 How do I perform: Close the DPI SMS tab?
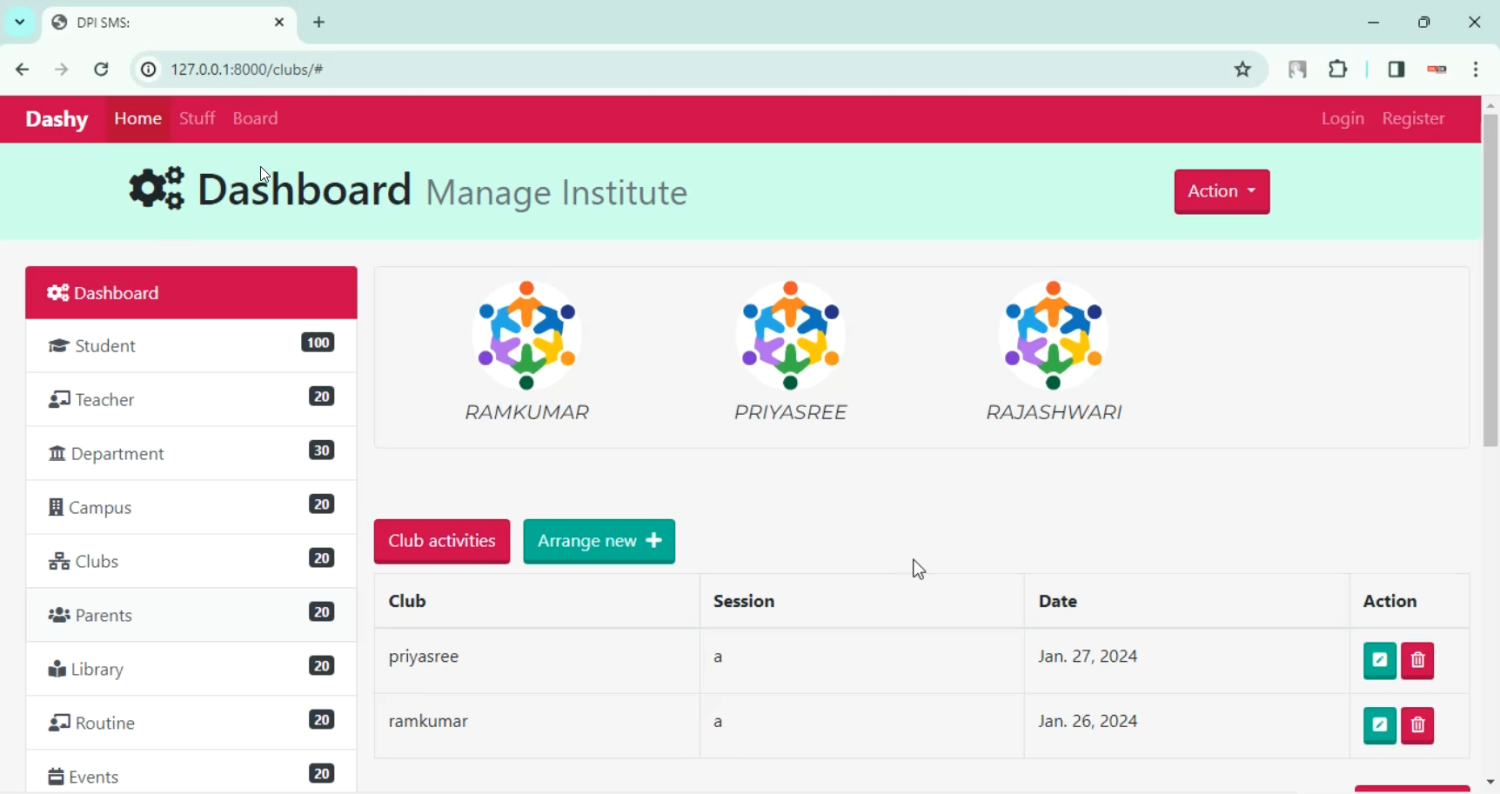click(x=279, y=22)
